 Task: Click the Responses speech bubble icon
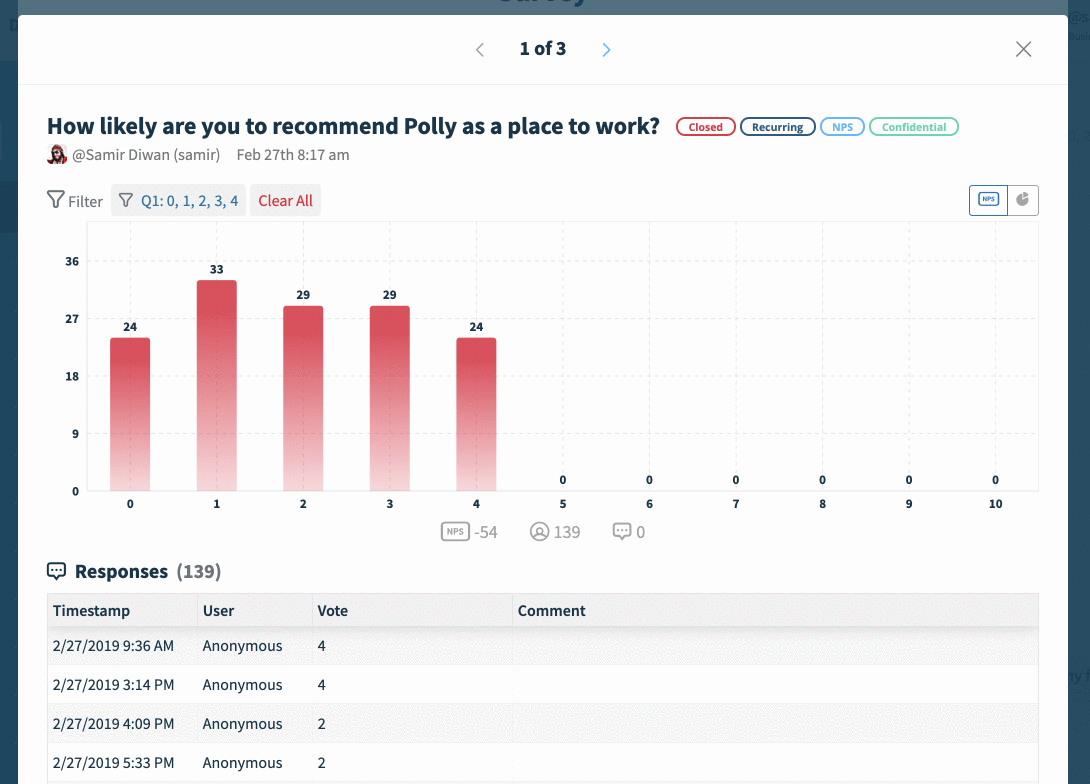click(x=56, y=571)
